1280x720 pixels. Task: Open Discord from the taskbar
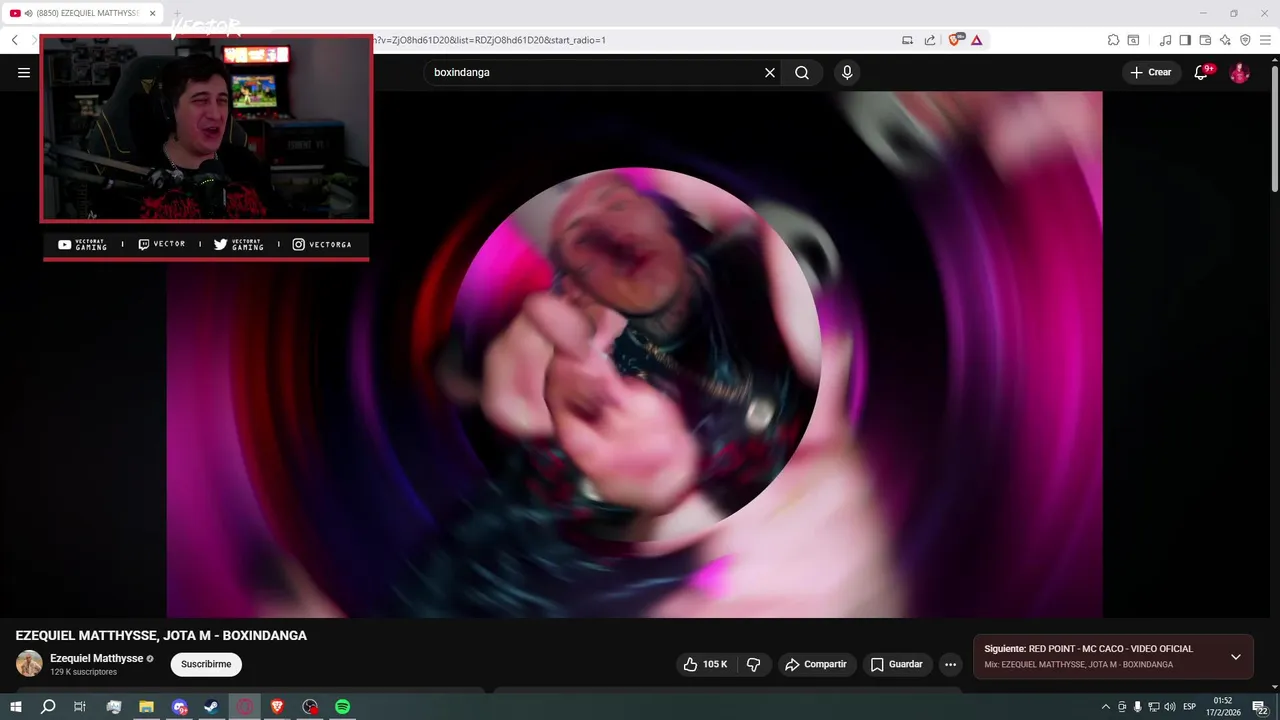click(179, 707)
